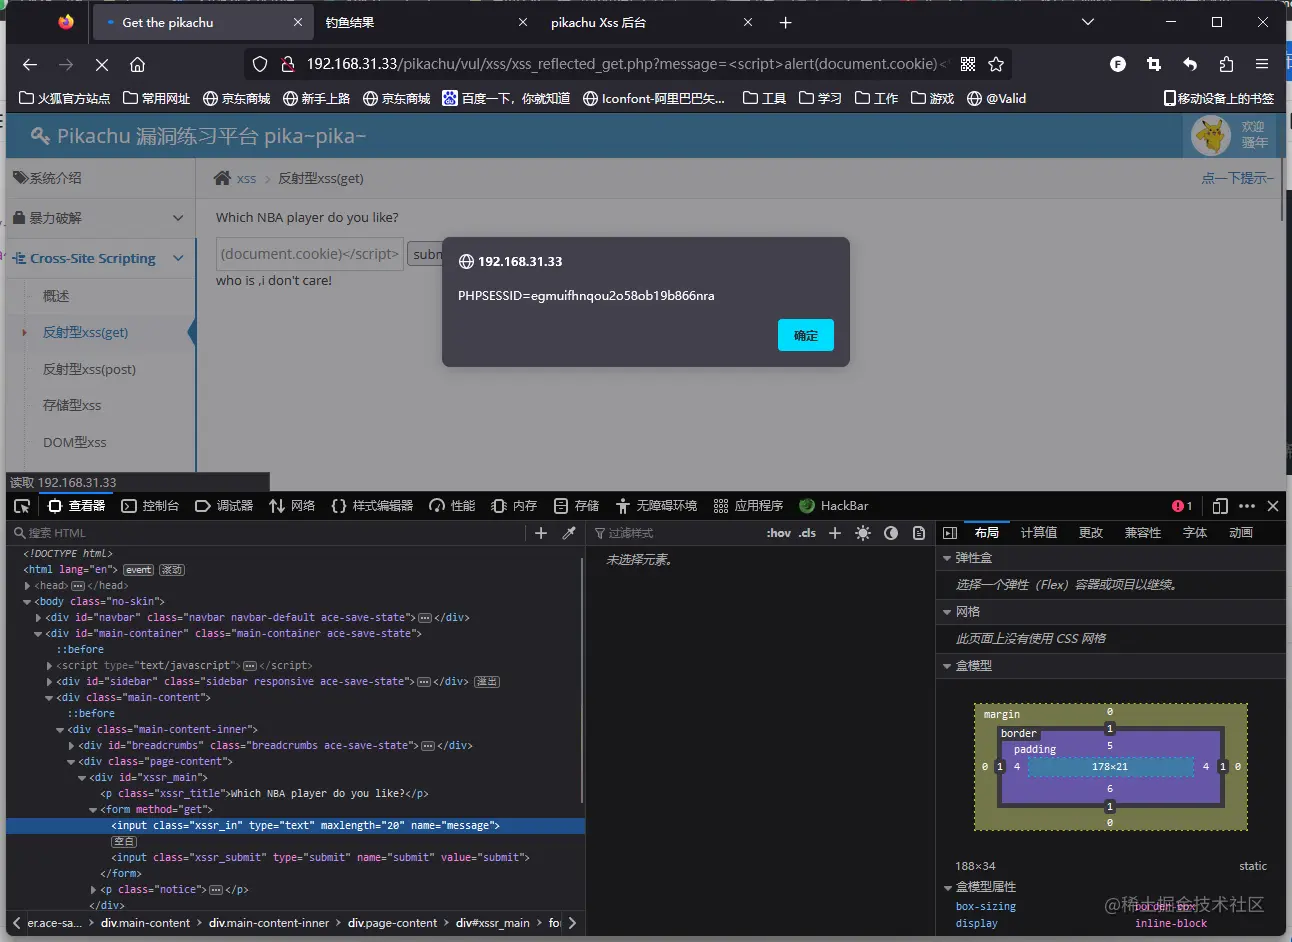Image resolution: width=1292 pixels, height=942 pixels.
Task: Toggle the :hov pseudo-class panel
Action: click(779, 533)
